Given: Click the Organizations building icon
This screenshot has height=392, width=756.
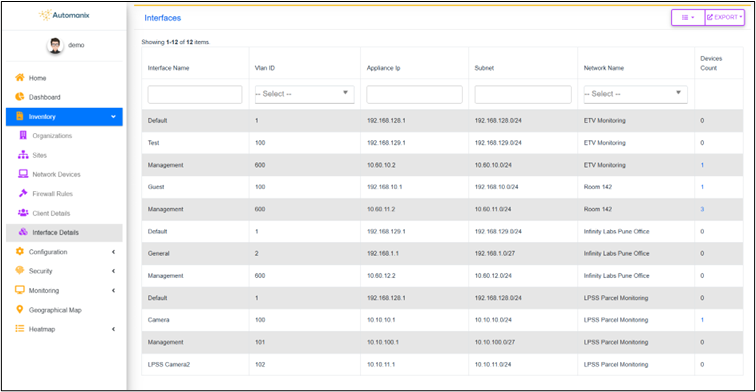Looking at the screenshot, I should click(23, 135).
